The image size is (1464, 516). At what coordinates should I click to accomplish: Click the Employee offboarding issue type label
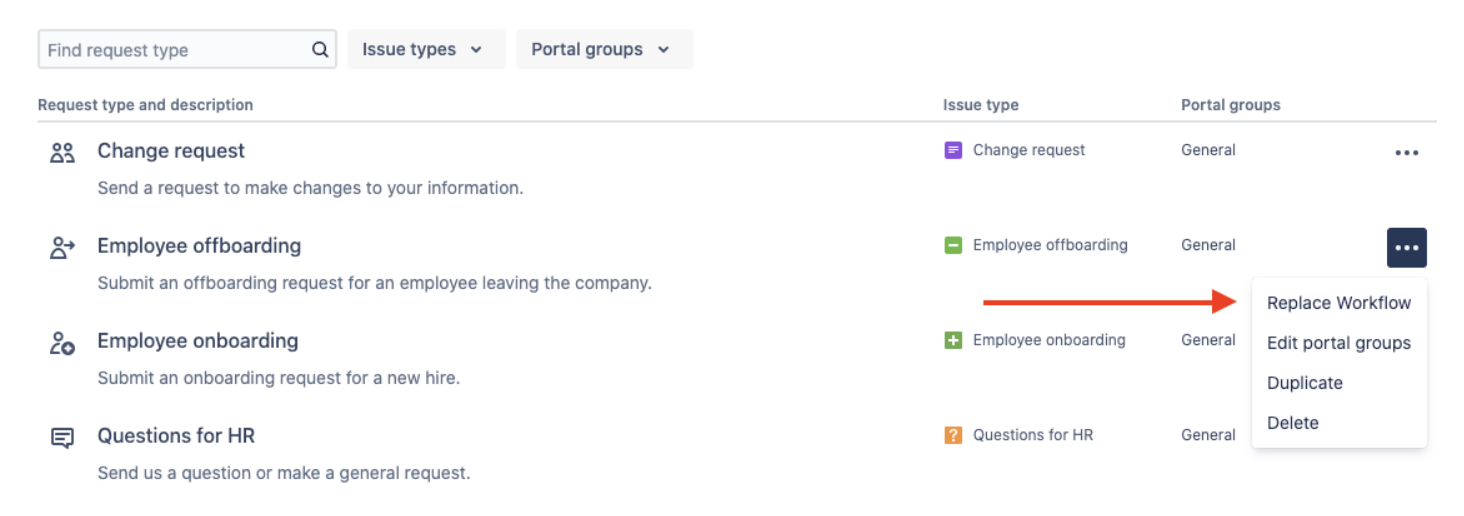point(1050,245)
